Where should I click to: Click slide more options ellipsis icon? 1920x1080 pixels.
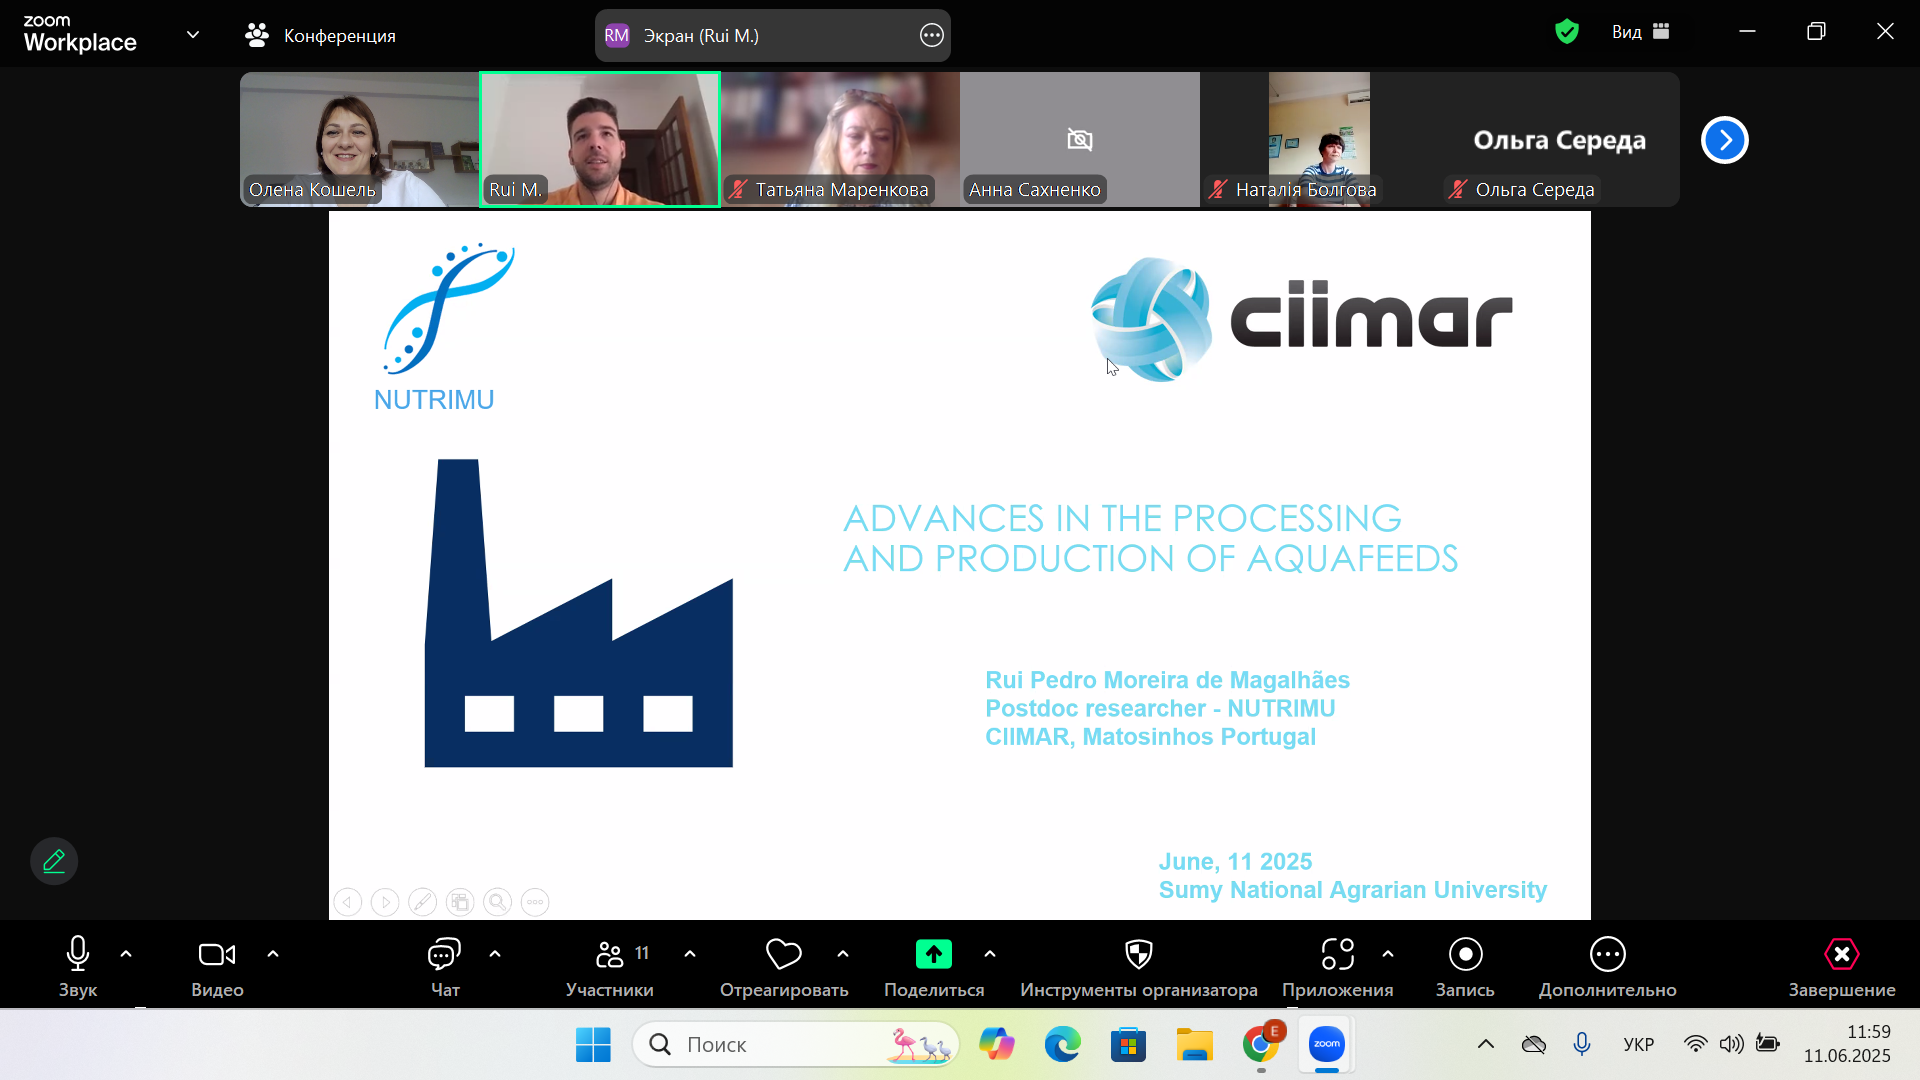(x=536, y=902)
